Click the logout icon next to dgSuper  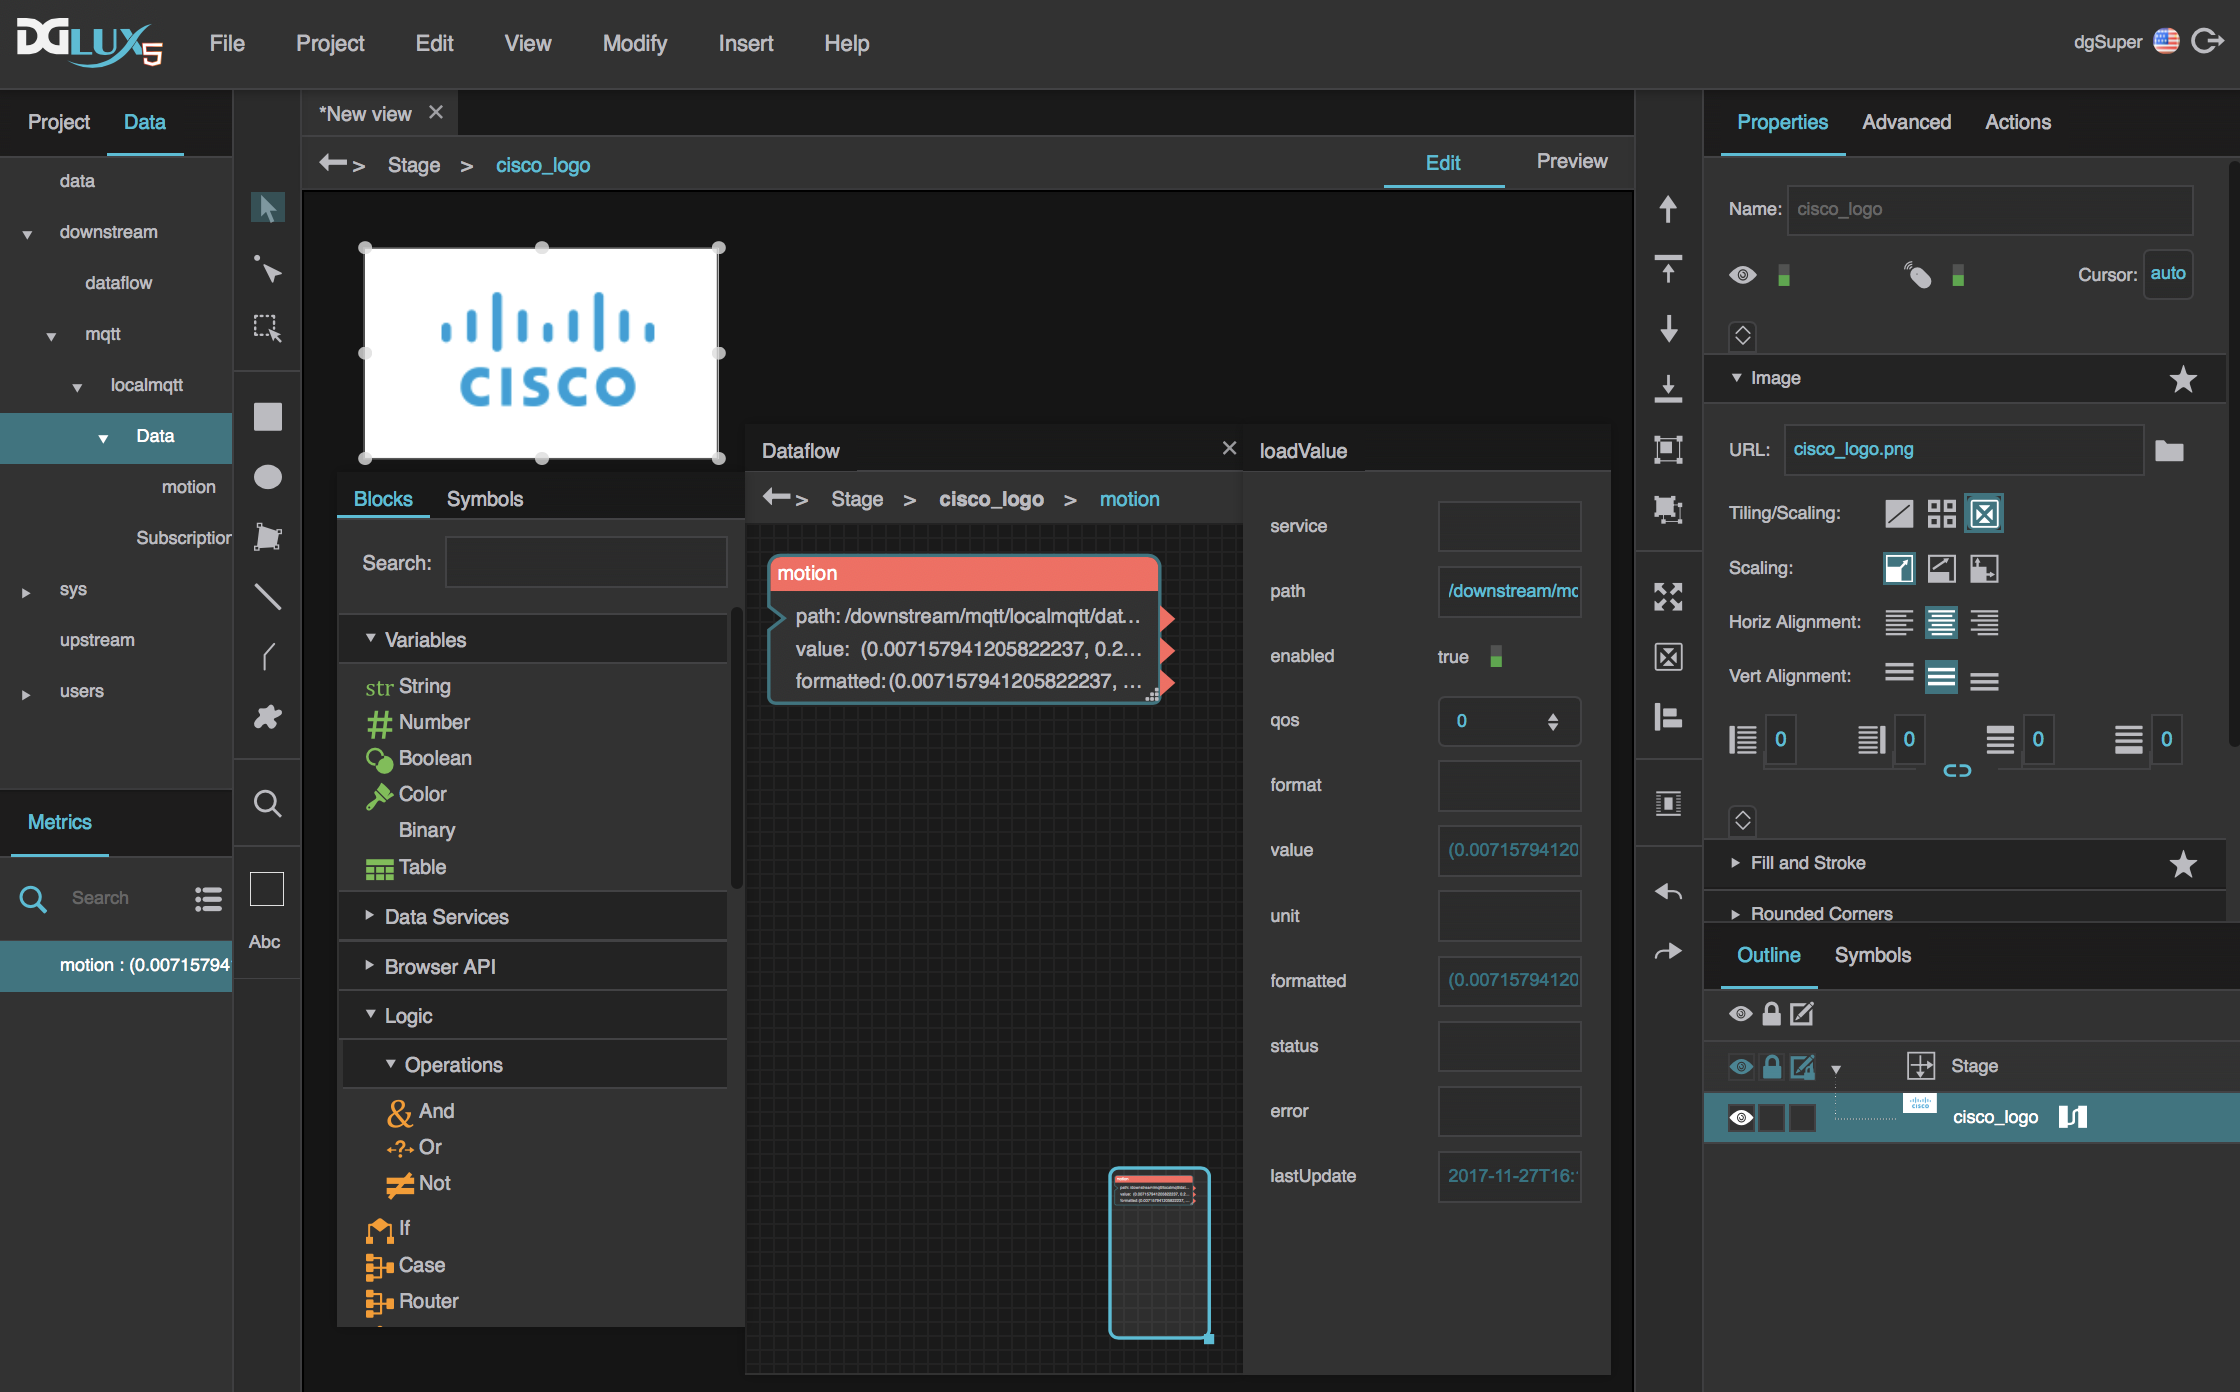2207,41
